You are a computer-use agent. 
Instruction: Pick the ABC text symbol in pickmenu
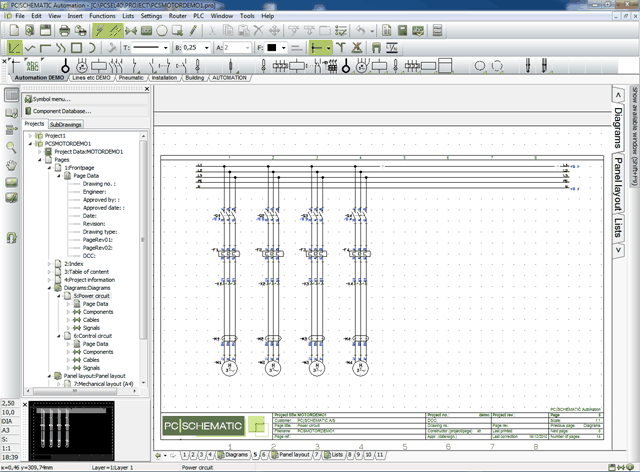click(x=32, y=66)
